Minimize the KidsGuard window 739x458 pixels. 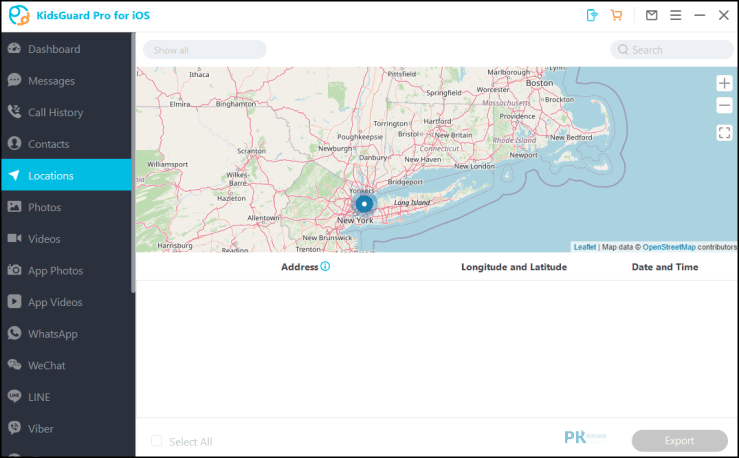[x=699, y=15]
